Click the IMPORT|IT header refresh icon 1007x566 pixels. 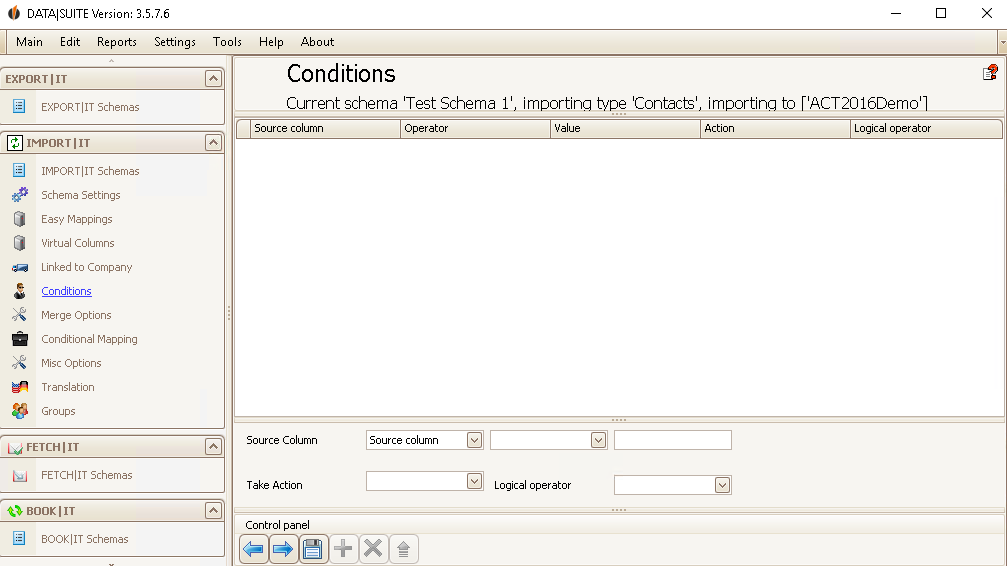click(14, 143)
